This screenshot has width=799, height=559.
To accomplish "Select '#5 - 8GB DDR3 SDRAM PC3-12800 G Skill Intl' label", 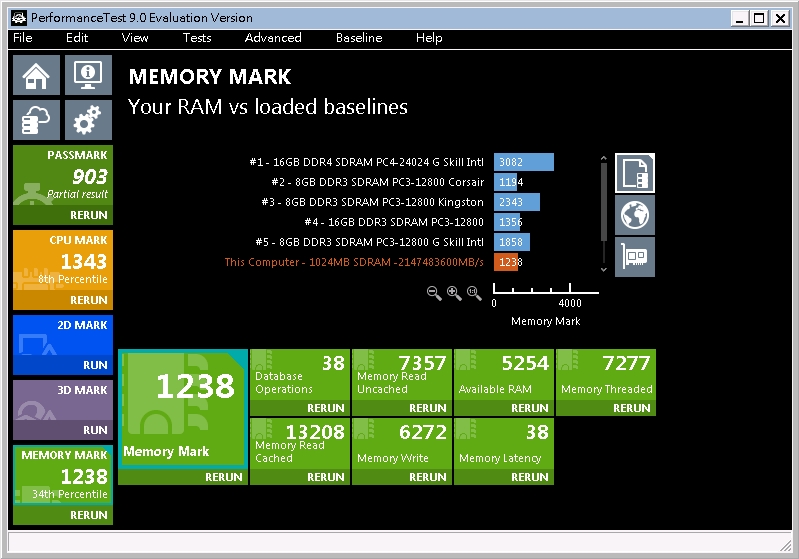I will (x=369, y=242).
